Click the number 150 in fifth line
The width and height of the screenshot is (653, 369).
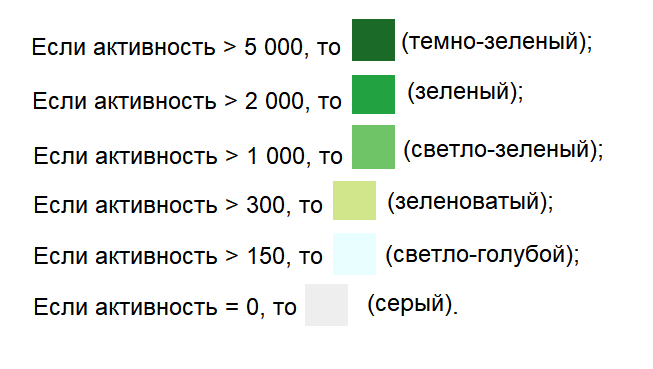point(267,256)
